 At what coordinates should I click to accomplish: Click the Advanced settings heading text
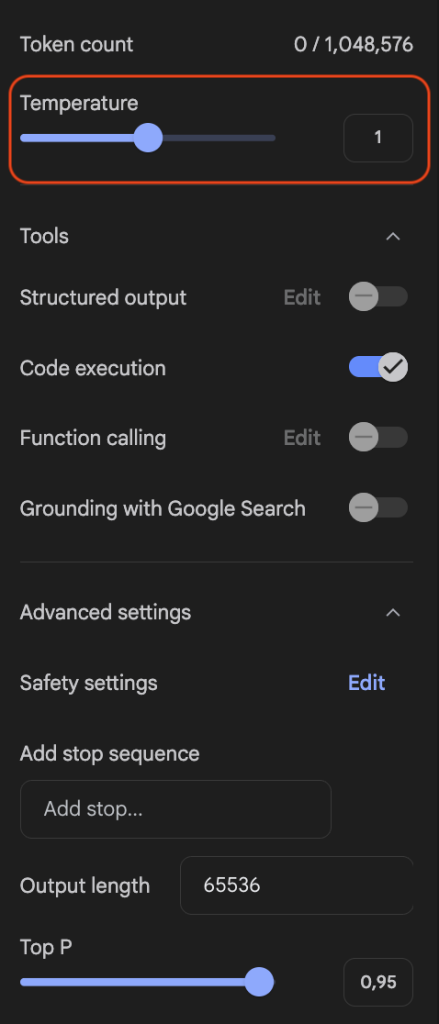pos(105,613)
